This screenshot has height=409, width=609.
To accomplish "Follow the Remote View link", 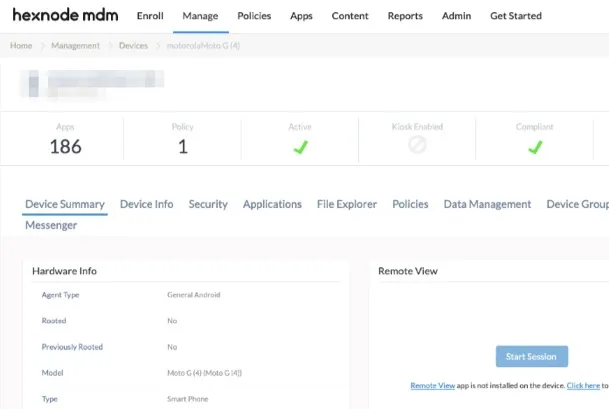I will point(433,385).
